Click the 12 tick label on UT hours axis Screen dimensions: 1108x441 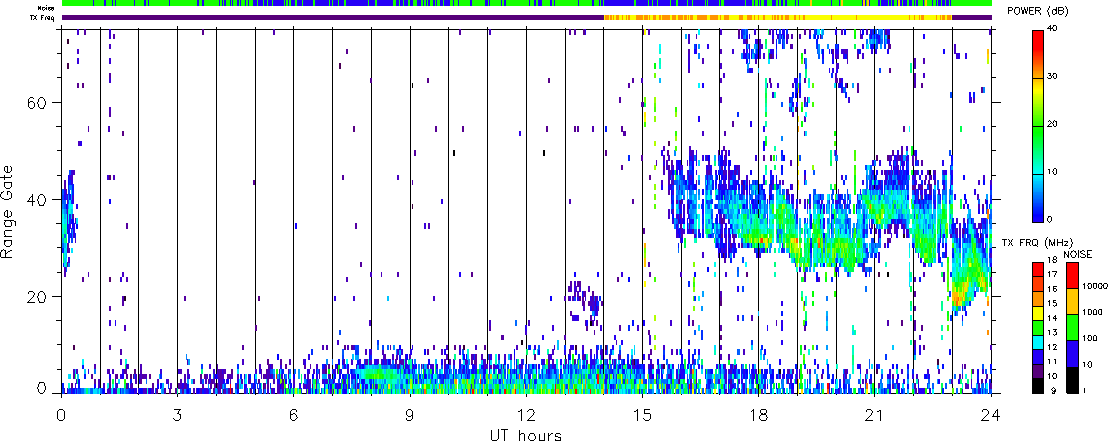(526, 414)
